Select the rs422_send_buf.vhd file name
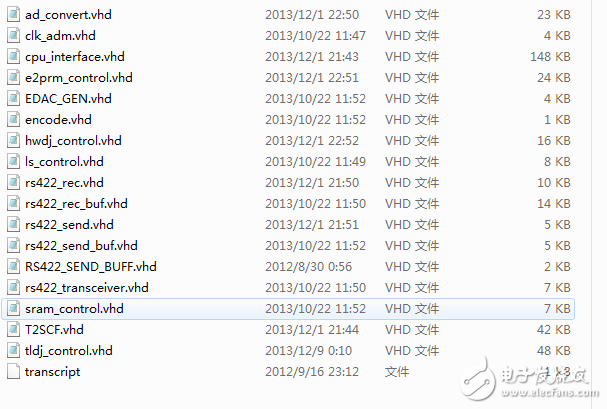The width and height of the screenshot is (607, 409). tap(81, 246)
